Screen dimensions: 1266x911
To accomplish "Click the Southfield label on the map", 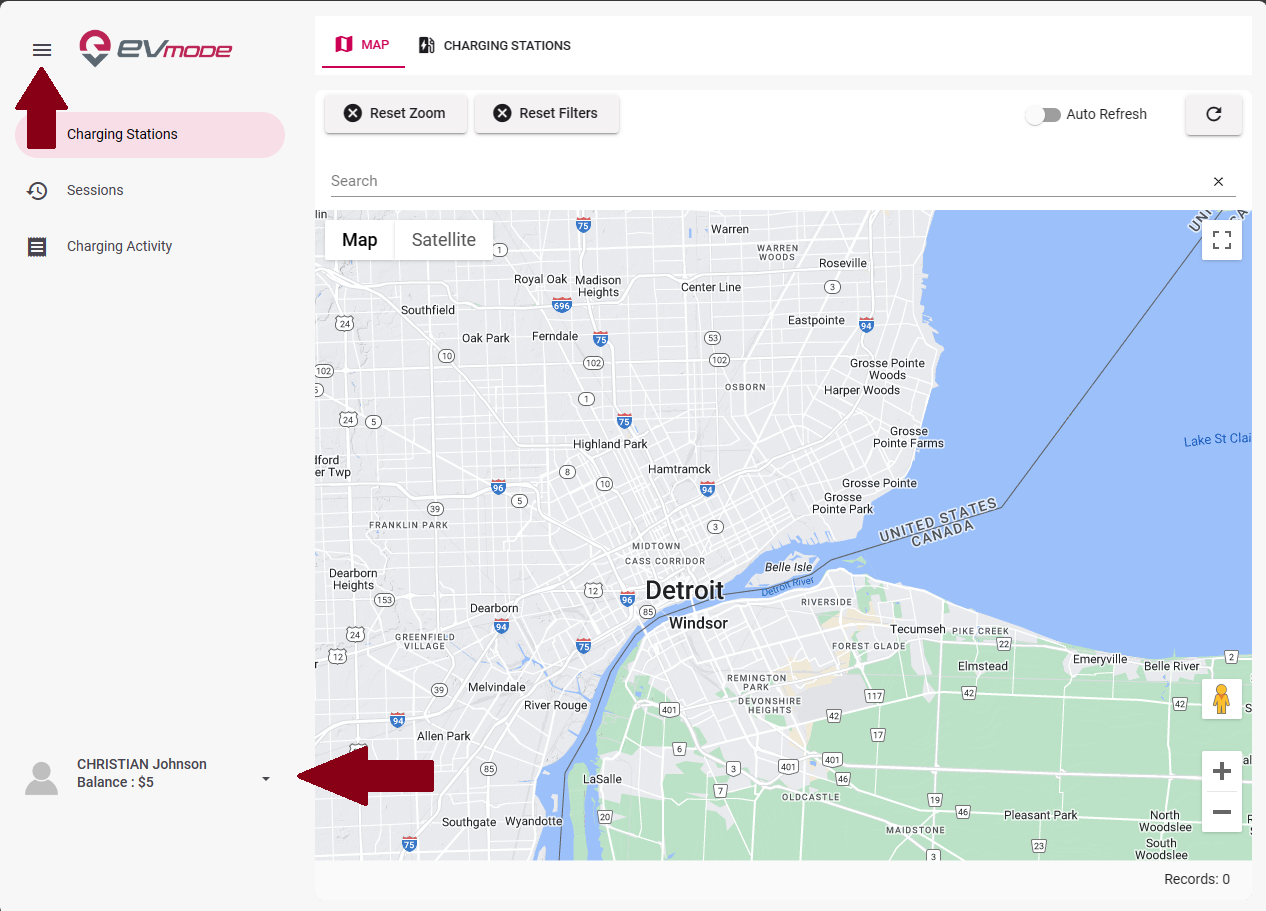I will click(428, 310).
